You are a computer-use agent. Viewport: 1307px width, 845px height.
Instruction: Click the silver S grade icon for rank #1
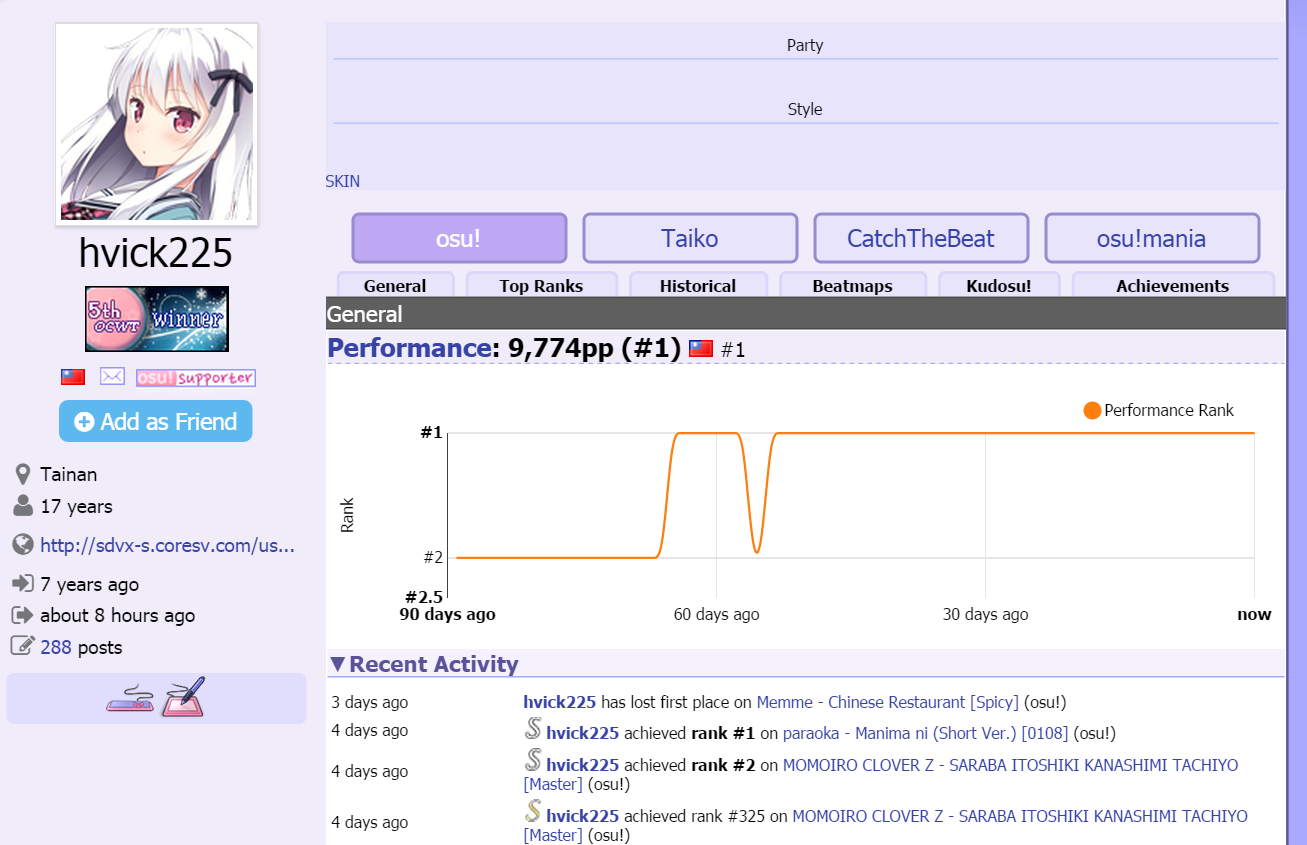coord(533,730)
